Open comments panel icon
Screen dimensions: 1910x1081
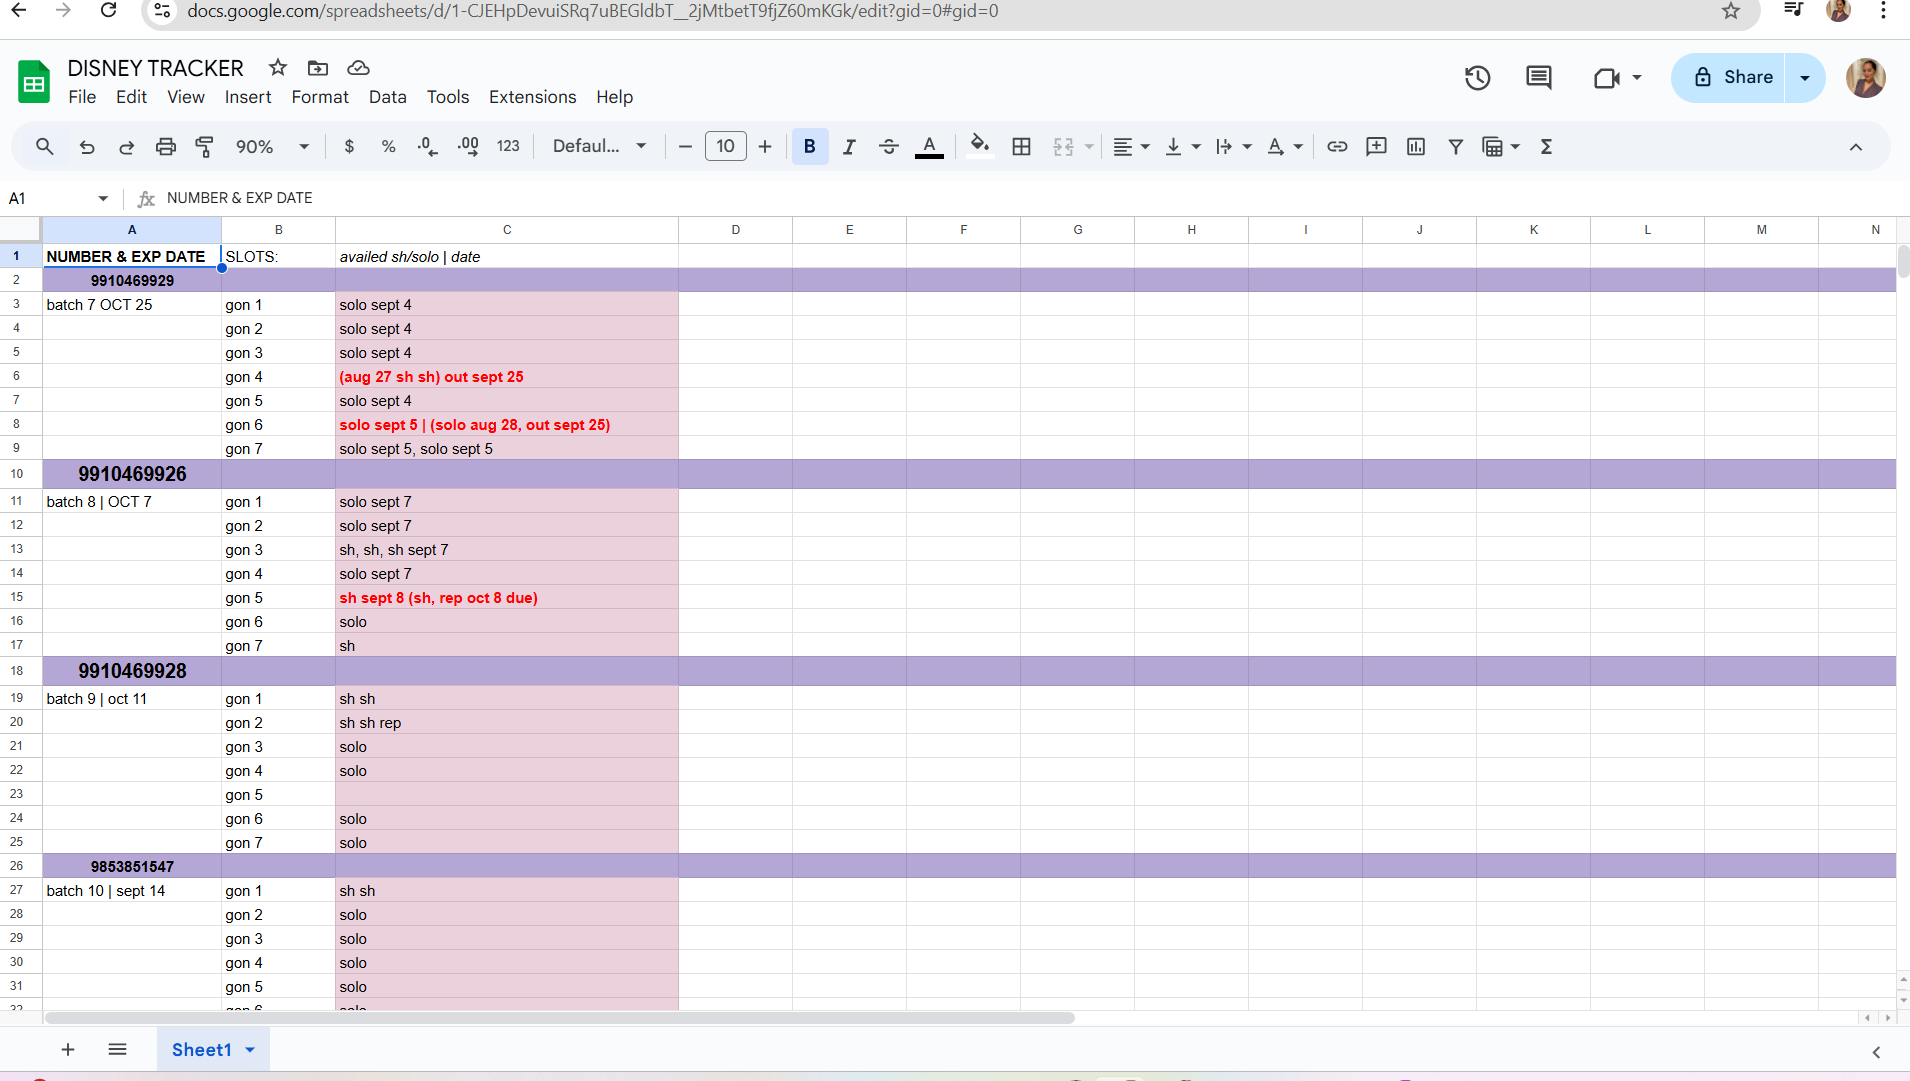click(1539, 78)
